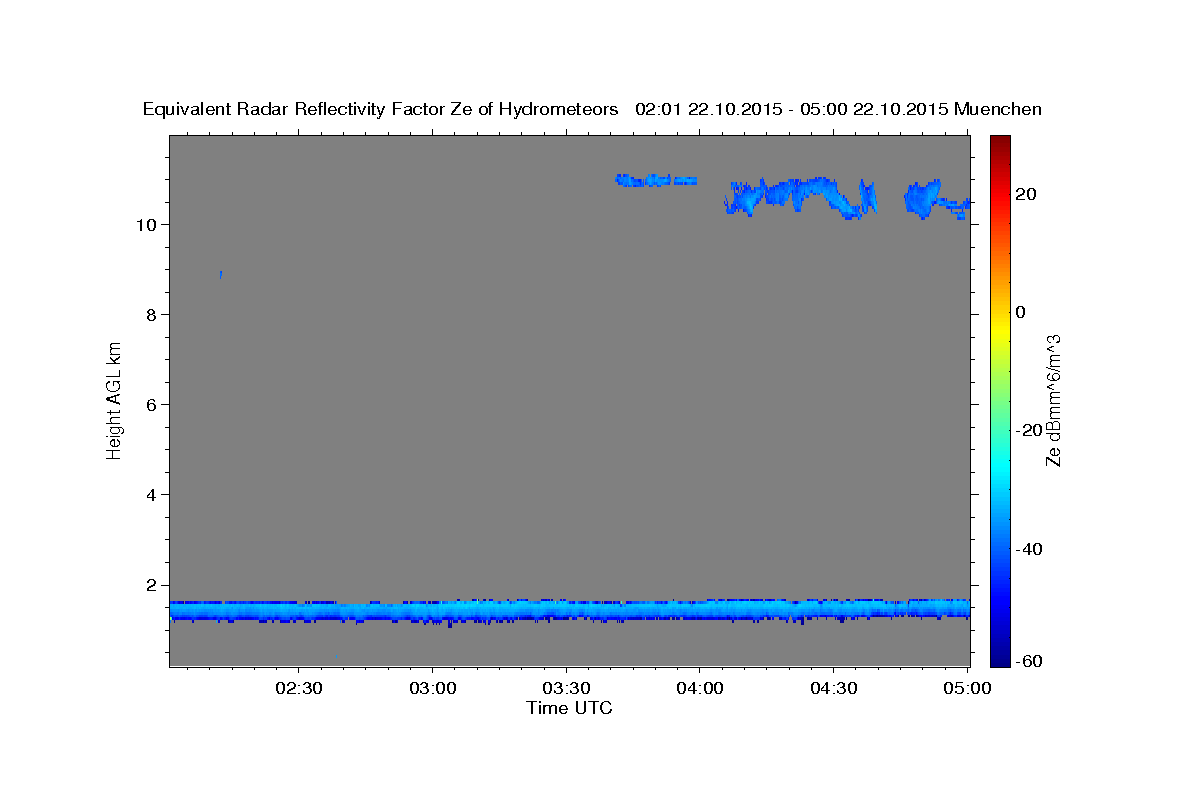The height and width of the screenshot is (800, 1200).
Task: Click the 'Muenchen' station name in the title
Action: coord(999,110)
